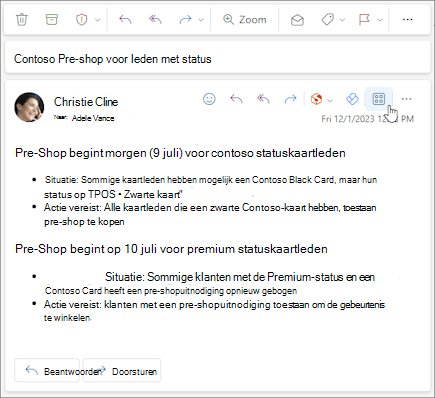Image resolution: width=435 pixels, height=398 pixels.
Task: Open Christie Cline's profile picture
Action: pos(29,107)
